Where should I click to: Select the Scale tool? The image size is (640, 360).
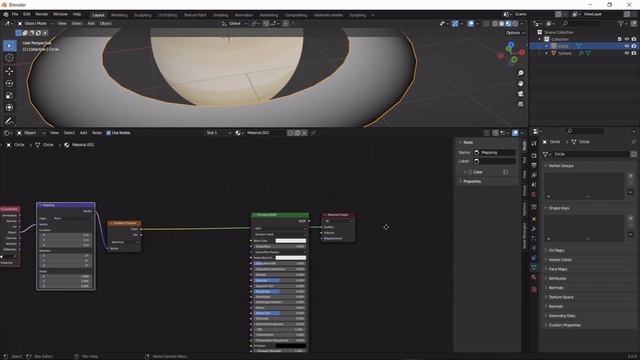(x=9, y=96)
